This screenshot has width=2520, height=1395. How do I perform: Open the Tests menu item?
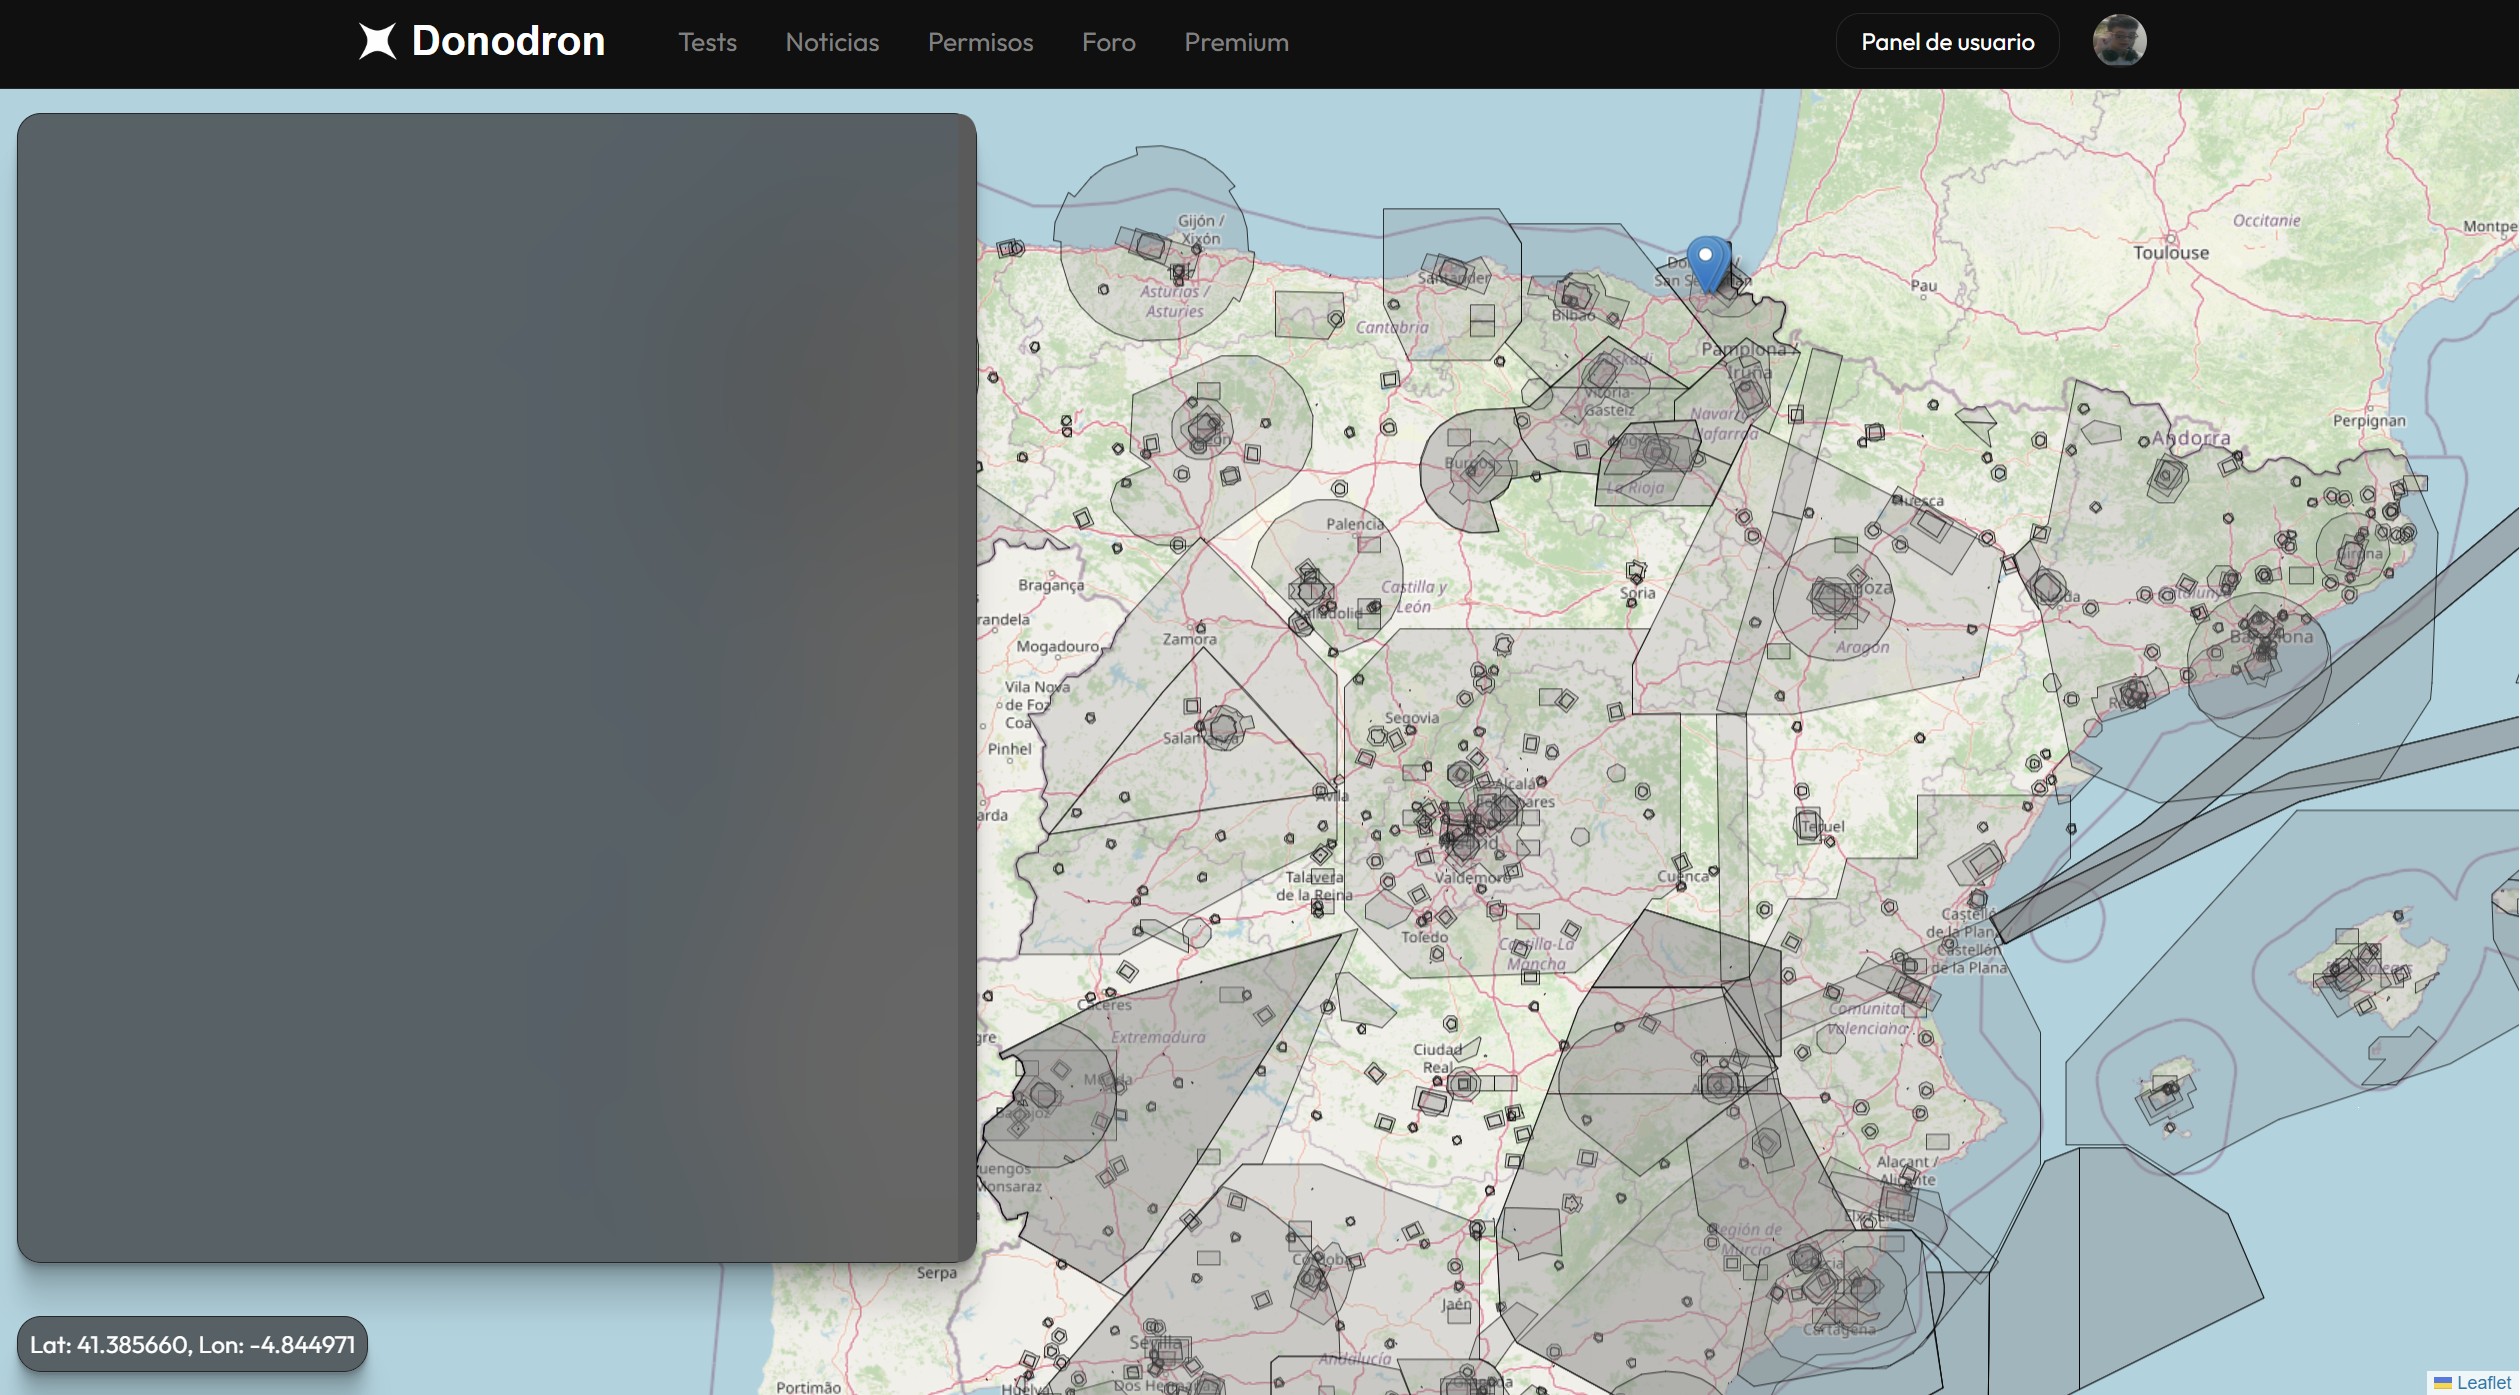(707, 42)
